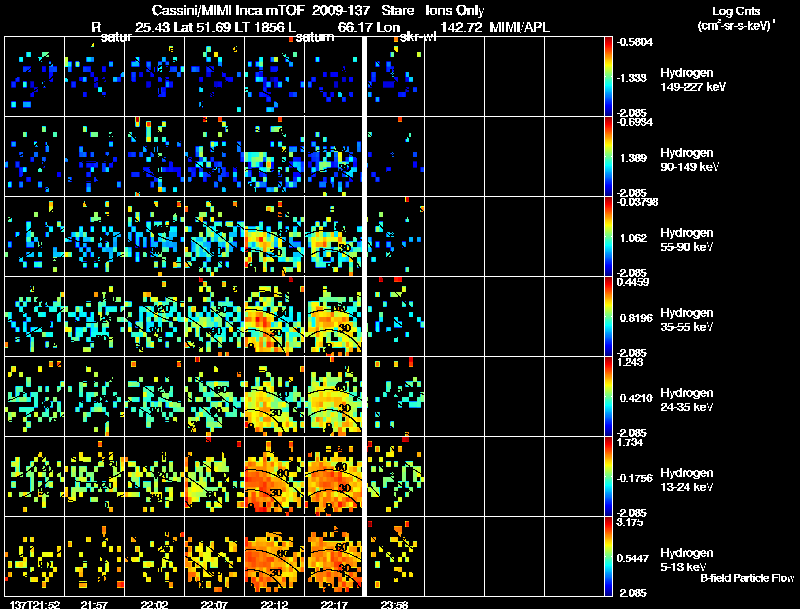Click the '23:58' time label

tap(394, 604)
